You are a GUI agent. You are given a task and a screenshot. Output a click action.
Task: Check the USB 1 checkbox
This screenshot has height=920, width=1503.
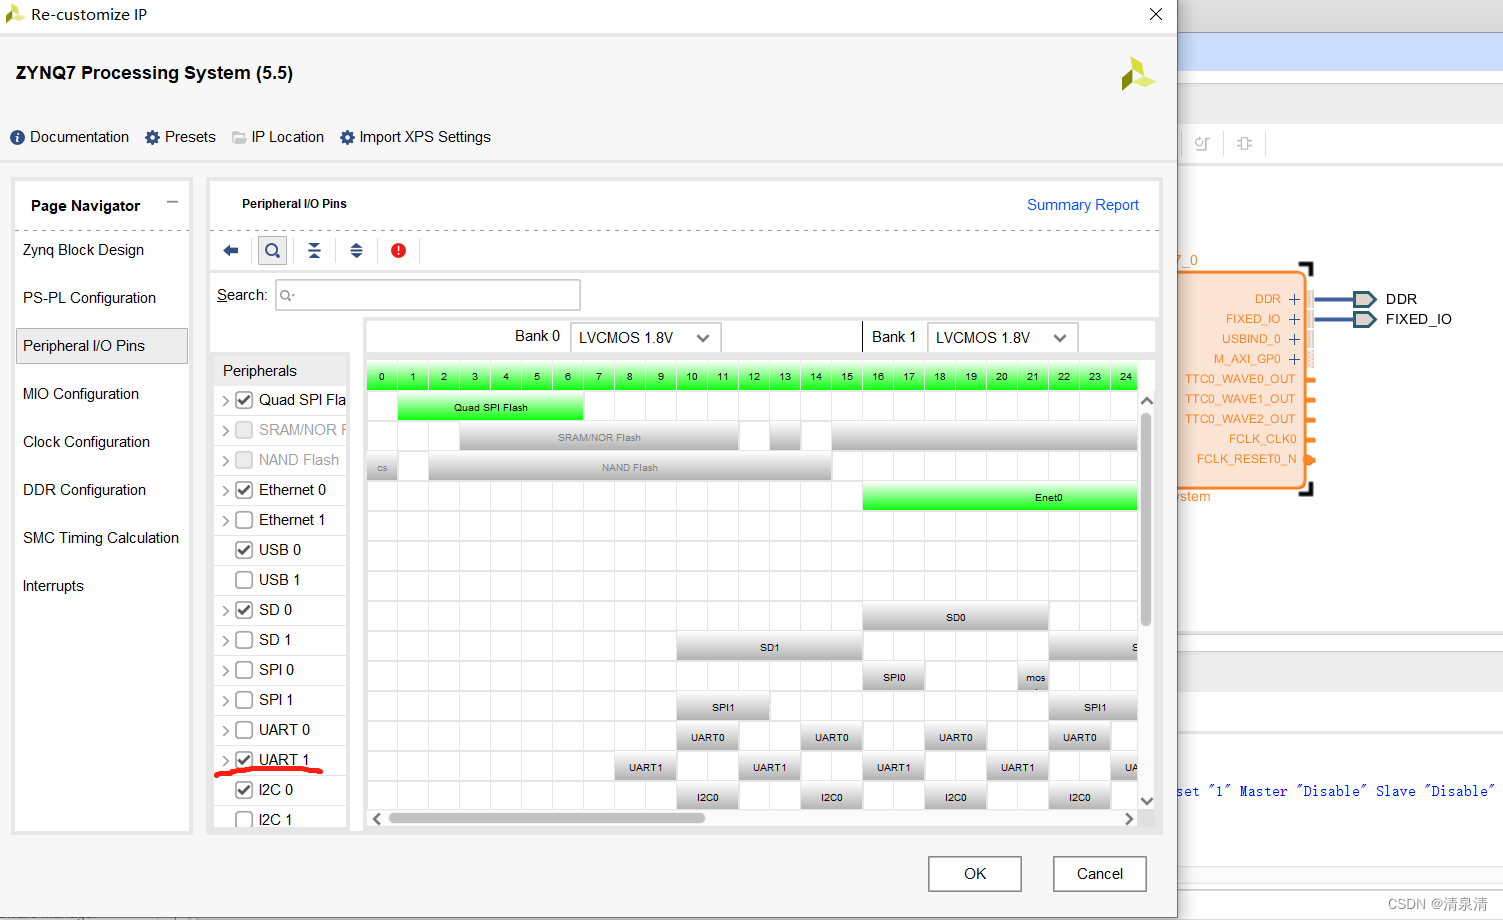[244, 580]
